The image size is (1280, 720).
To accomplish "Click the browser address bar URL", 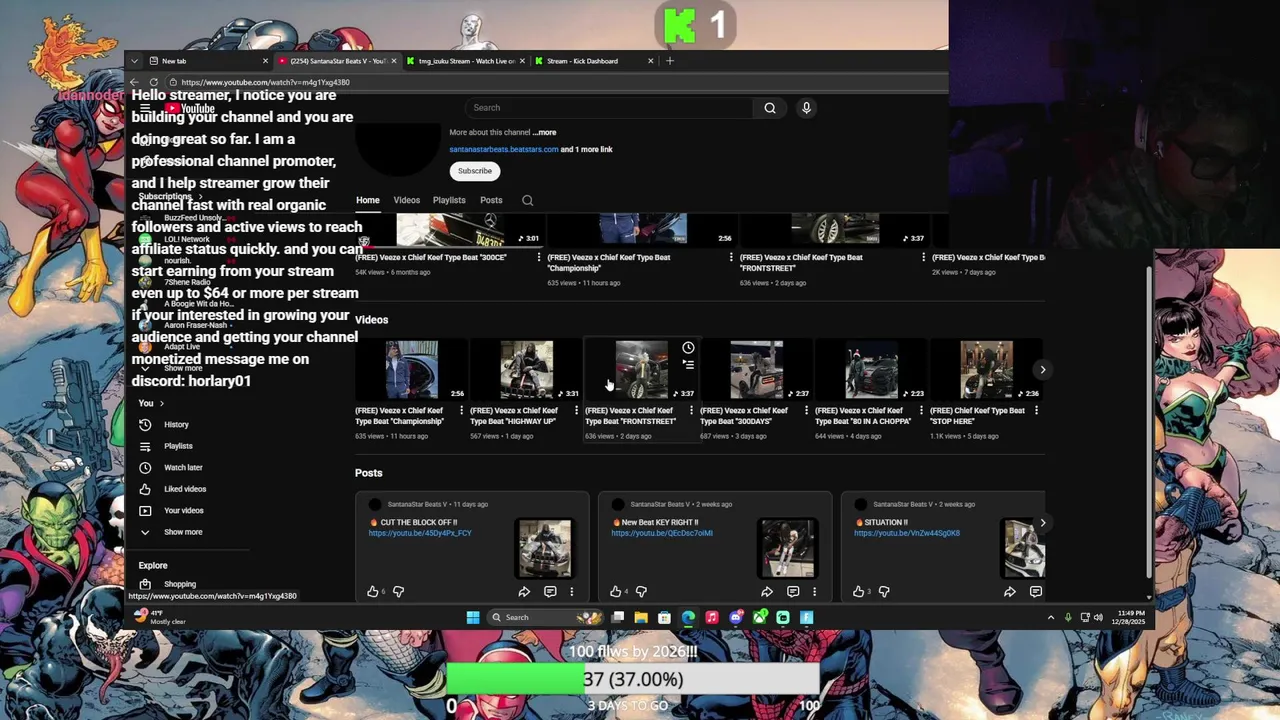I will click(265, 82).
